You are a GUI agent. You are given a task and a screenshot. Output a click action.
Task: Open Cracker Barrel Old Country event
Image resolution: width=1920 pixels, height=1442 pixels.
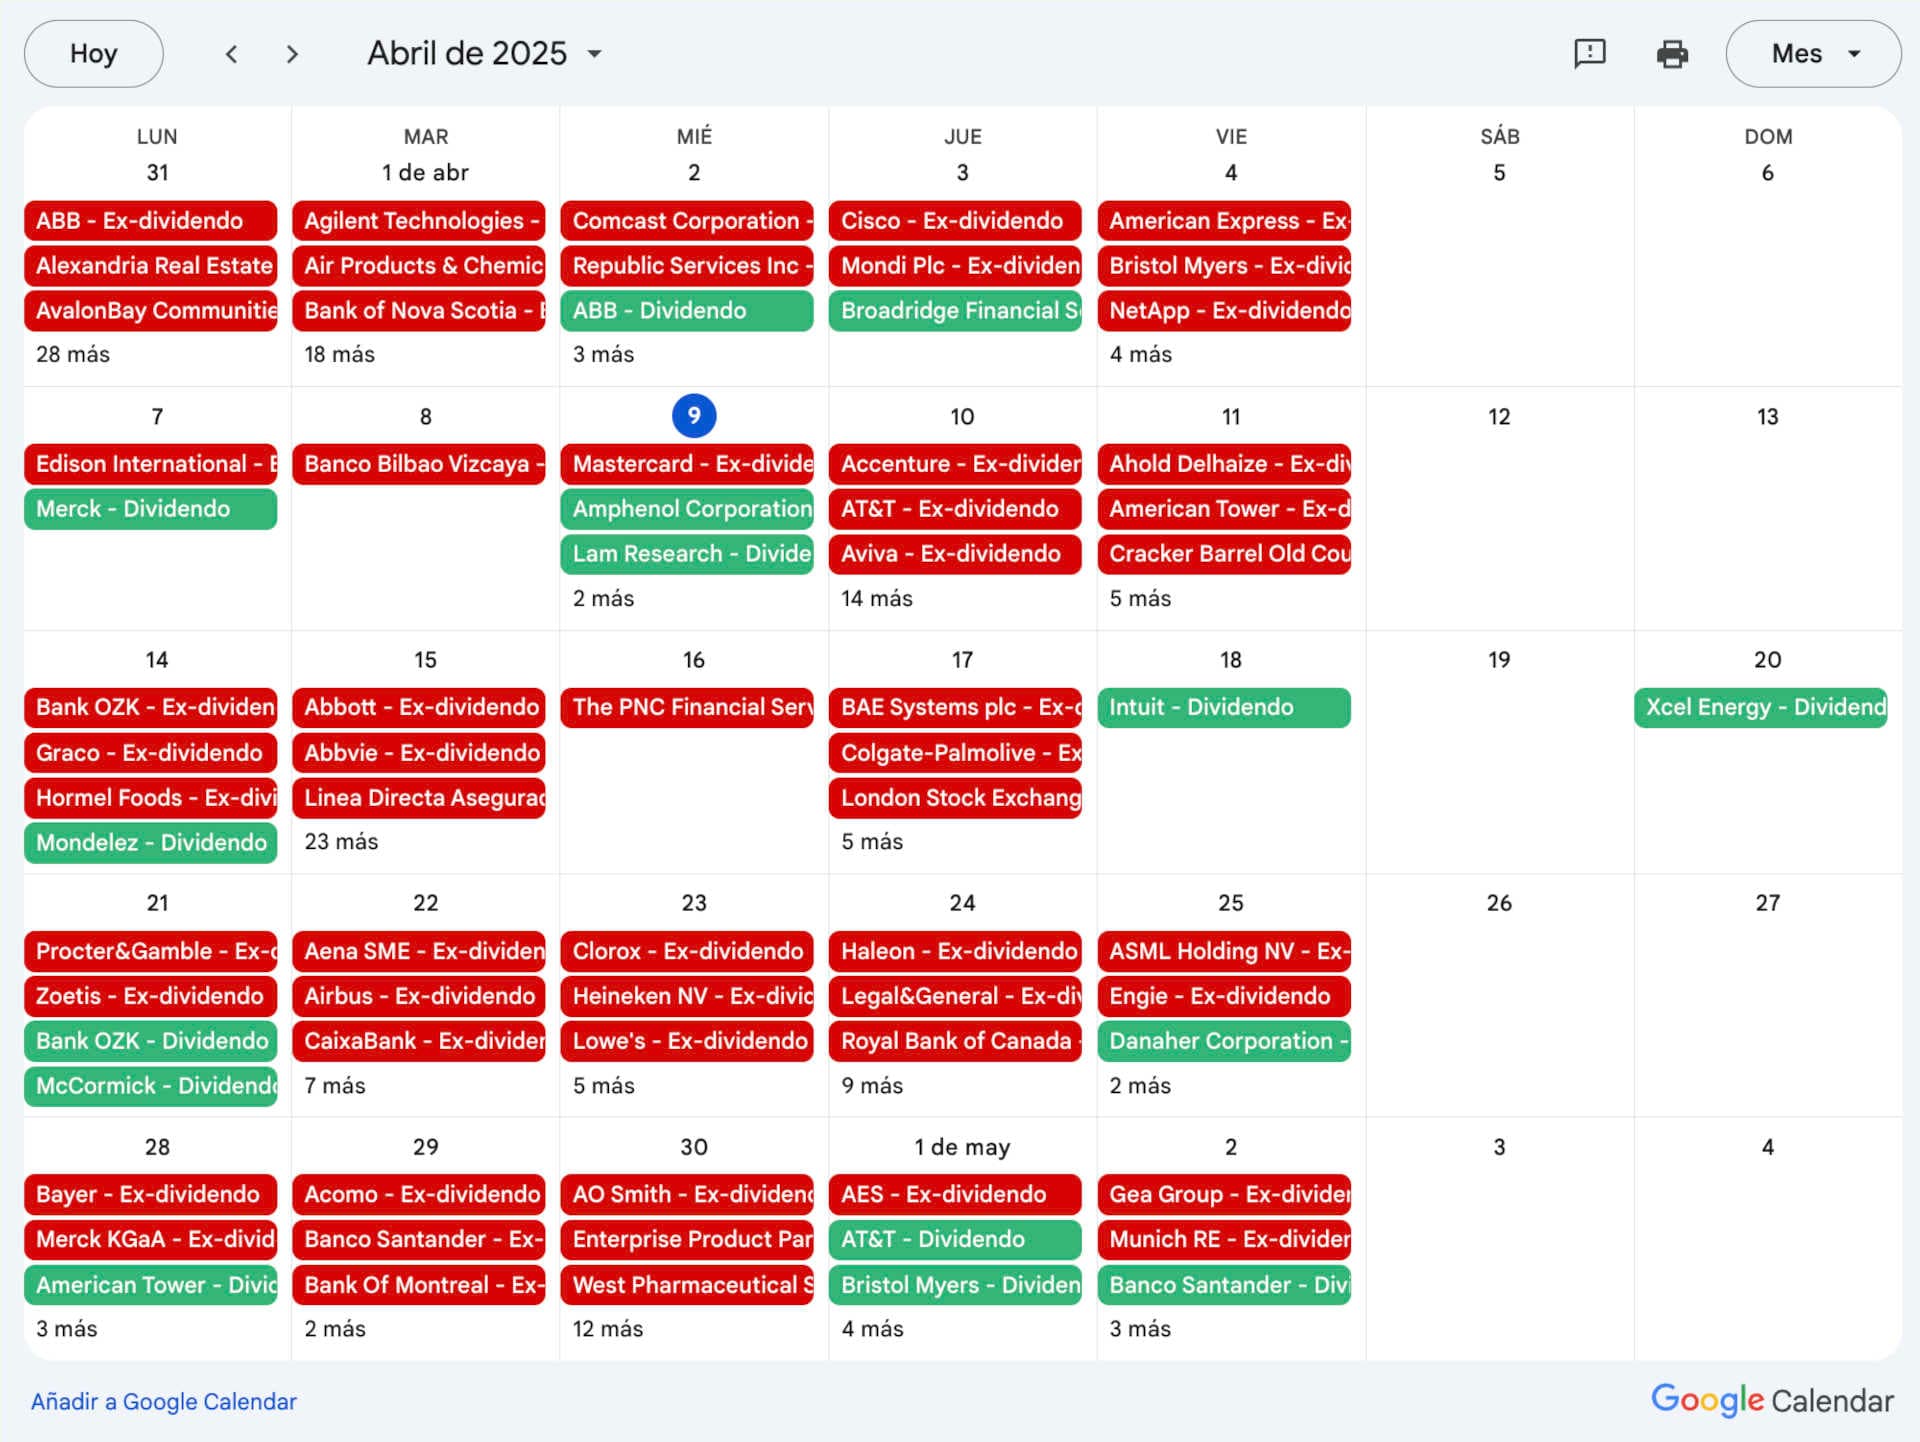(1224, 553)
